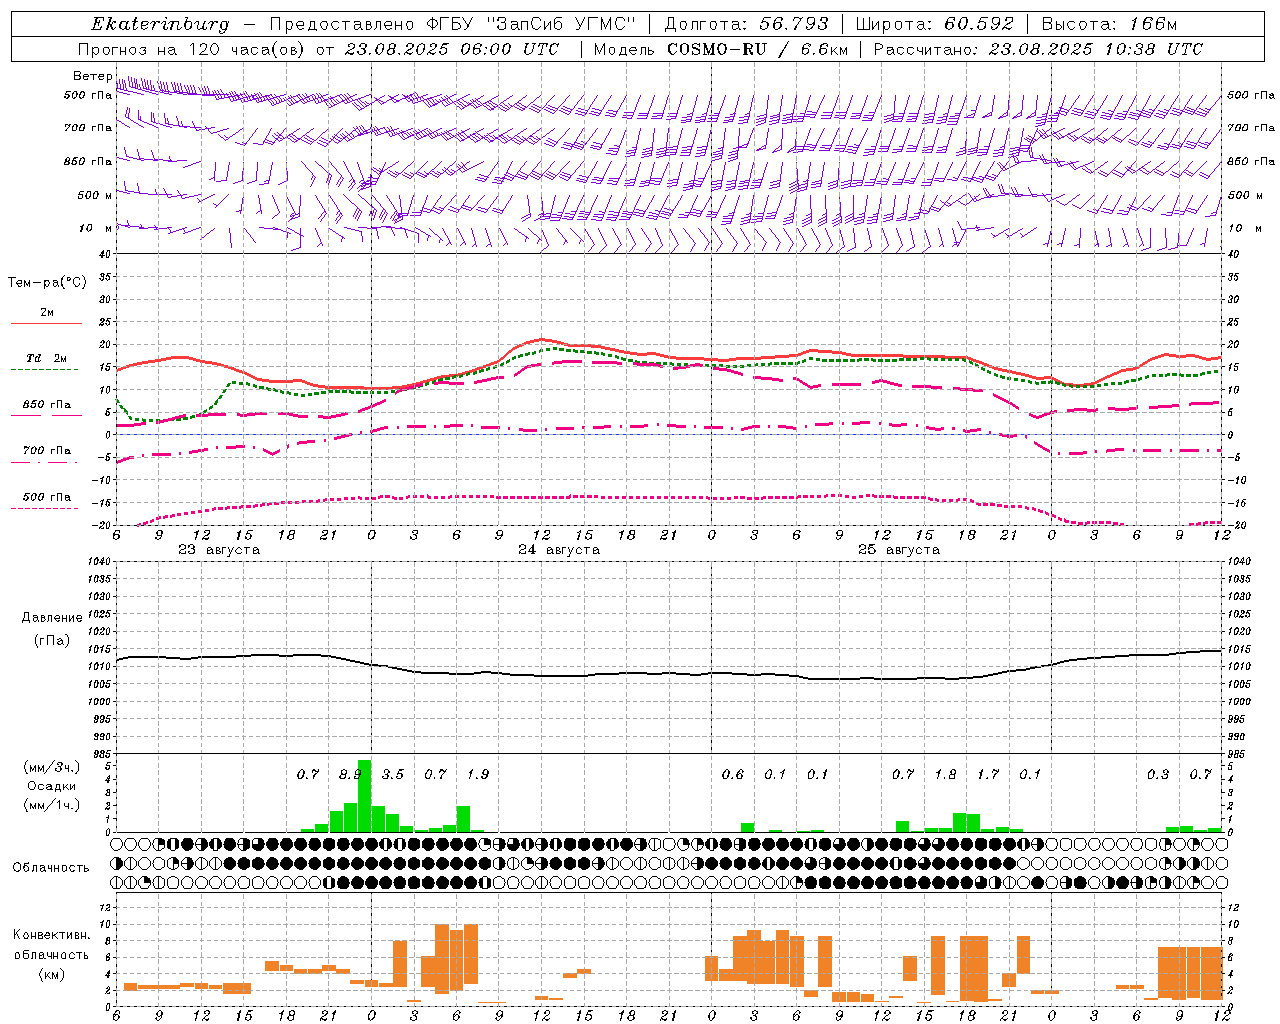Select the 'Предоставлено ФГБУ "ЗапСиб УГМС"' header text
Screen dimensions: 1280x1024
[x=454, y=24]
